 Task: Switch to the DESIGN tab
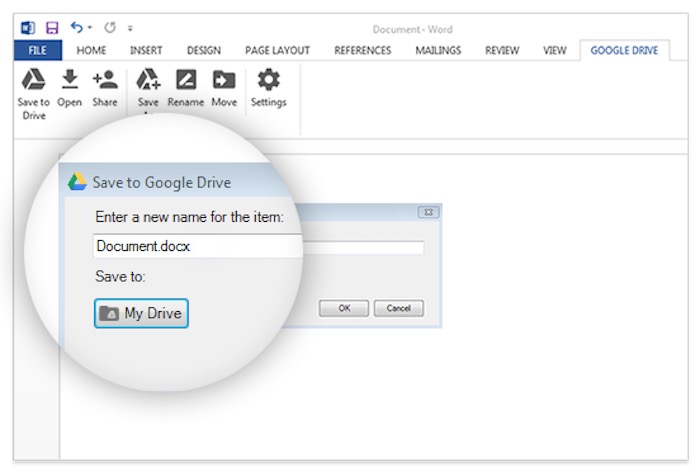[204, 50]
